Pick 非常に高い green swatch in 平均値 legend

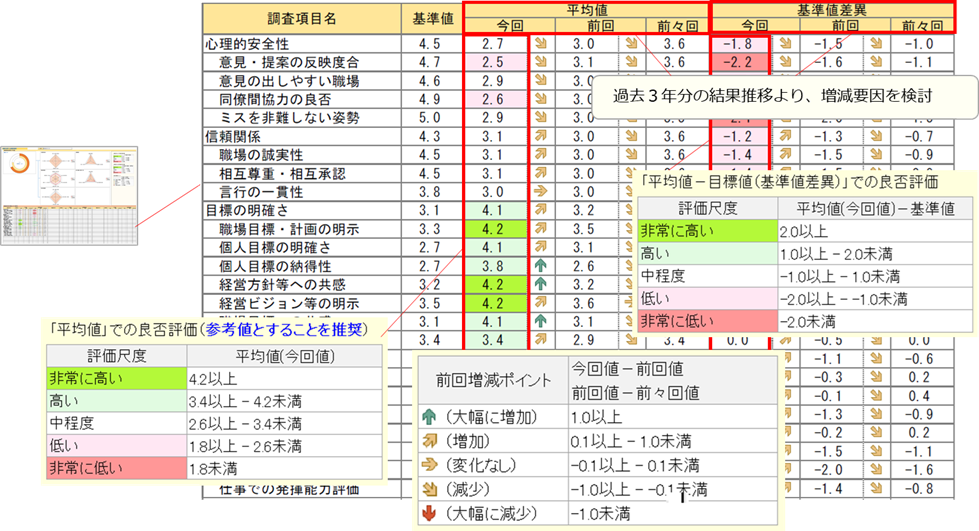coord(112,378)
